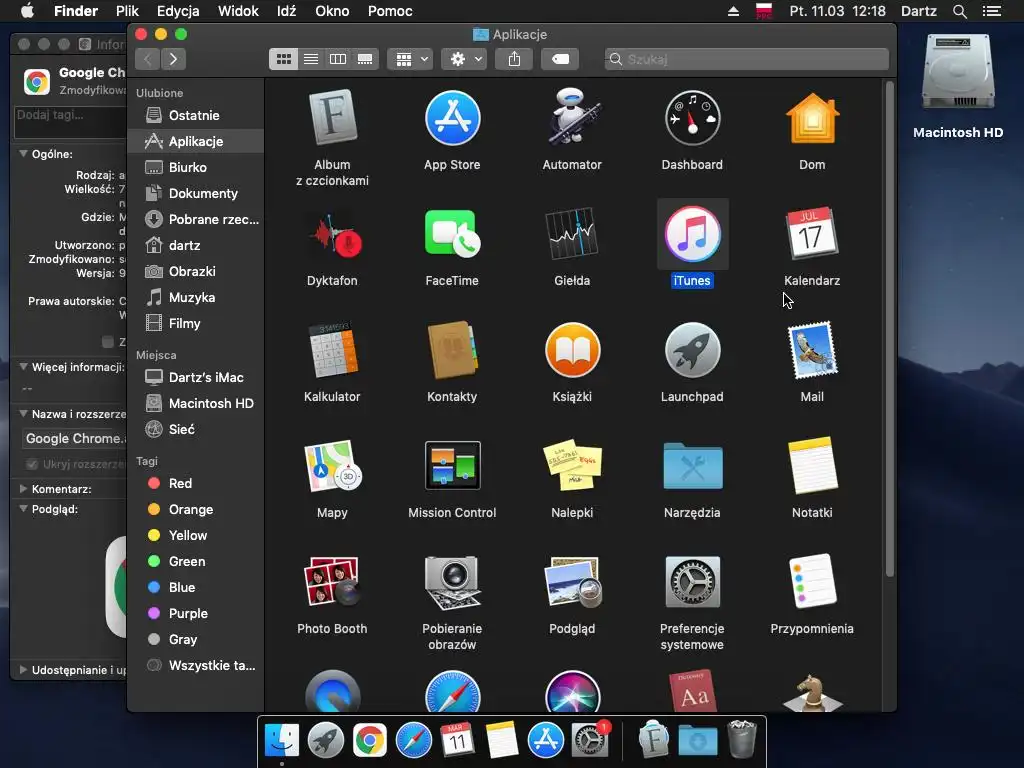Expand the Komentarz section in Info window
The height and width of the screenshot is (768, 1024).
pyautogui.click(x=24, y=488)
